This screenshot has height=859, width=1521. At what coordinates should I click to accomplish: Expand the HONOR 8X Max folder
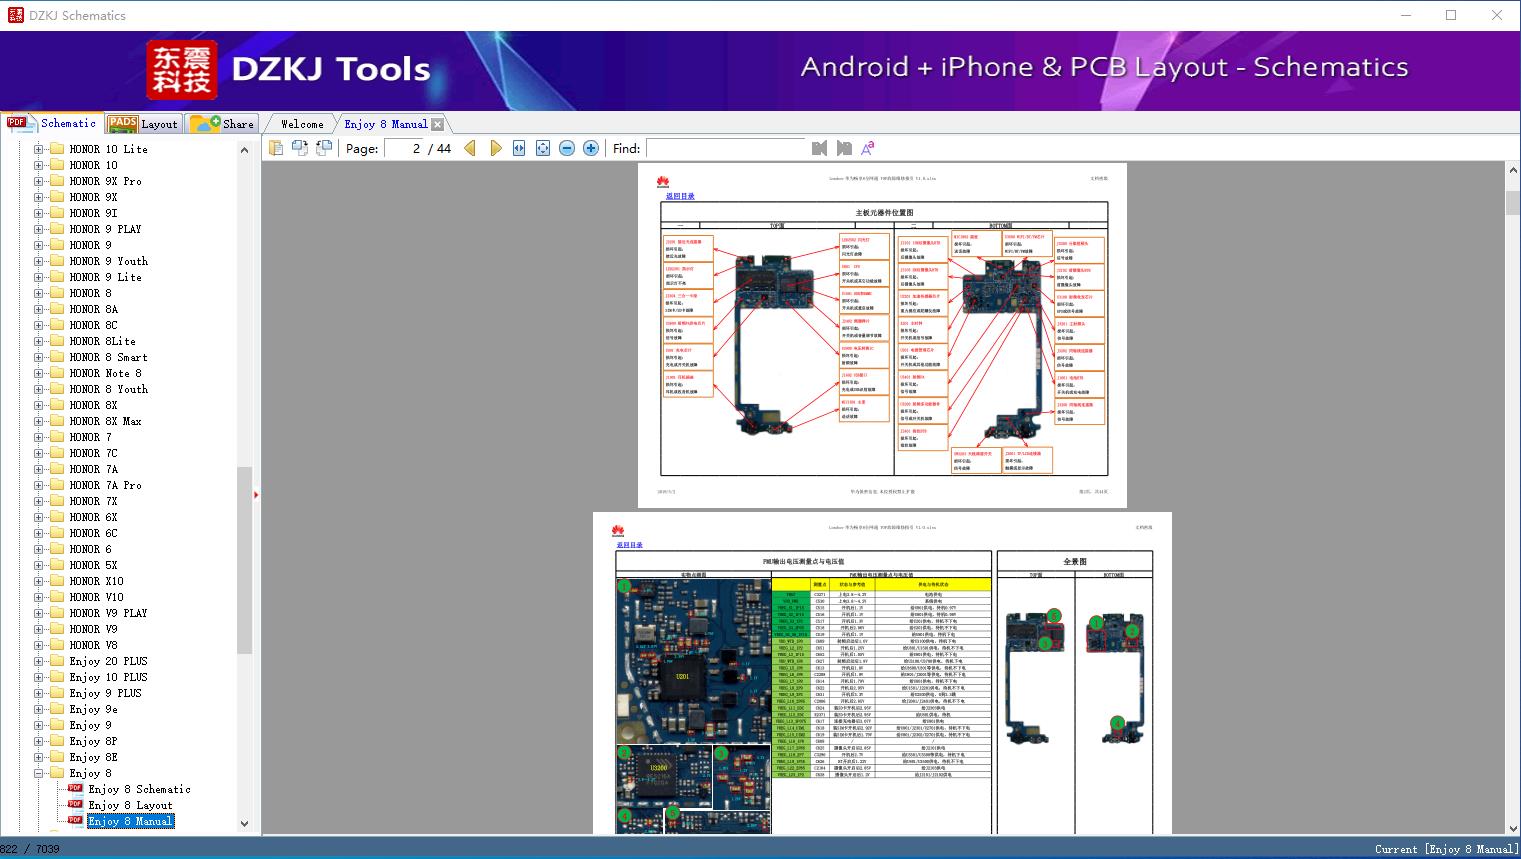coord(39,421)
